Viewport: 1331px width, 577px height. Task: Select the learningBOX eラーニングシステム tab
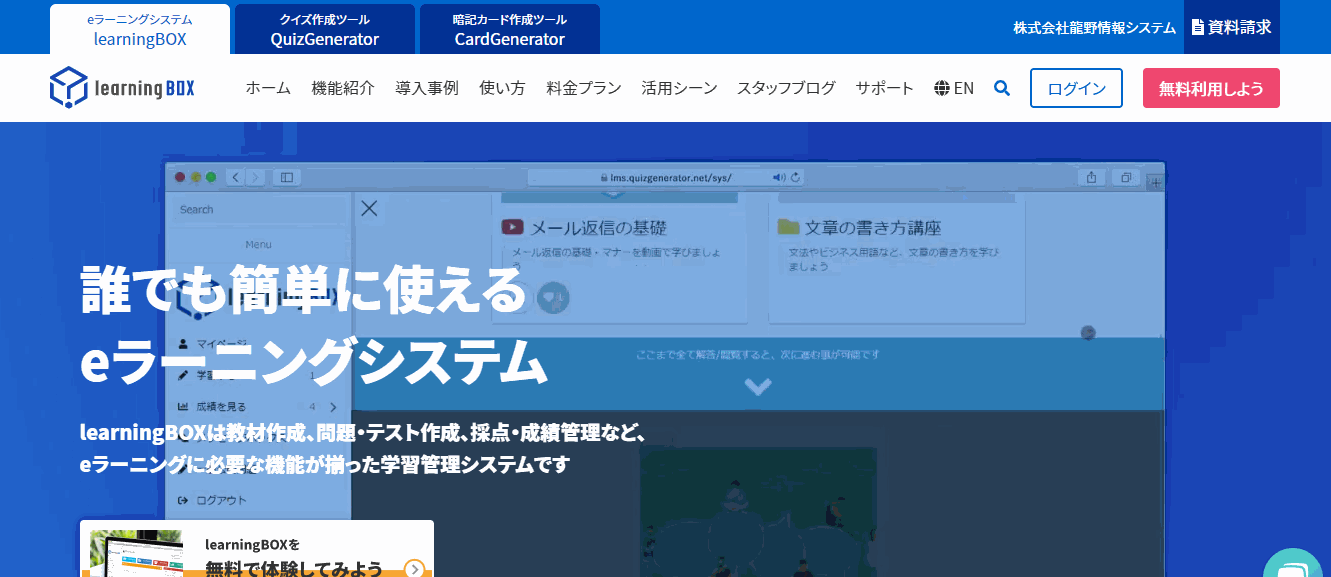tap(140, 29)
